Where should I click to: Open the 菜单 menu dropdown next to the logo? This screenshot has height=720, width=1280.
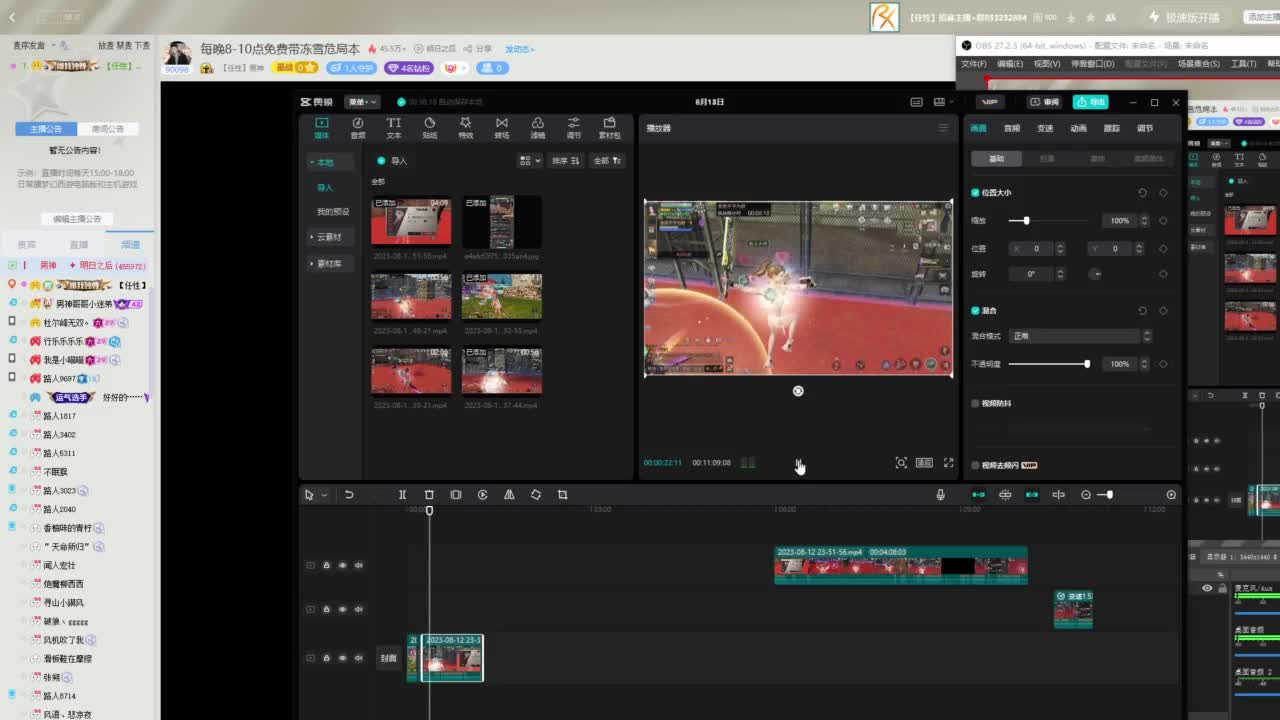pyautogui.click(x=362, y=102)
